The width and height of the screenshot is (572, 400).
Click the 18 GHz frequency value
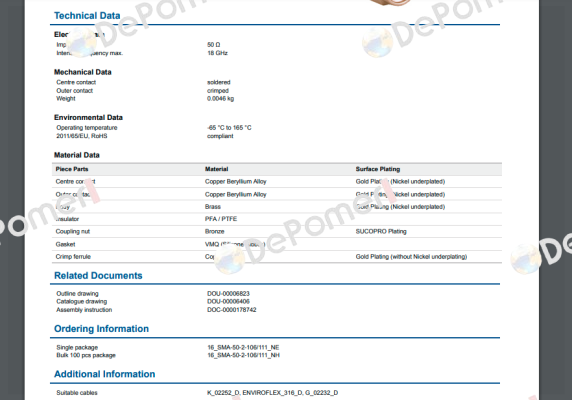[217, 53]
